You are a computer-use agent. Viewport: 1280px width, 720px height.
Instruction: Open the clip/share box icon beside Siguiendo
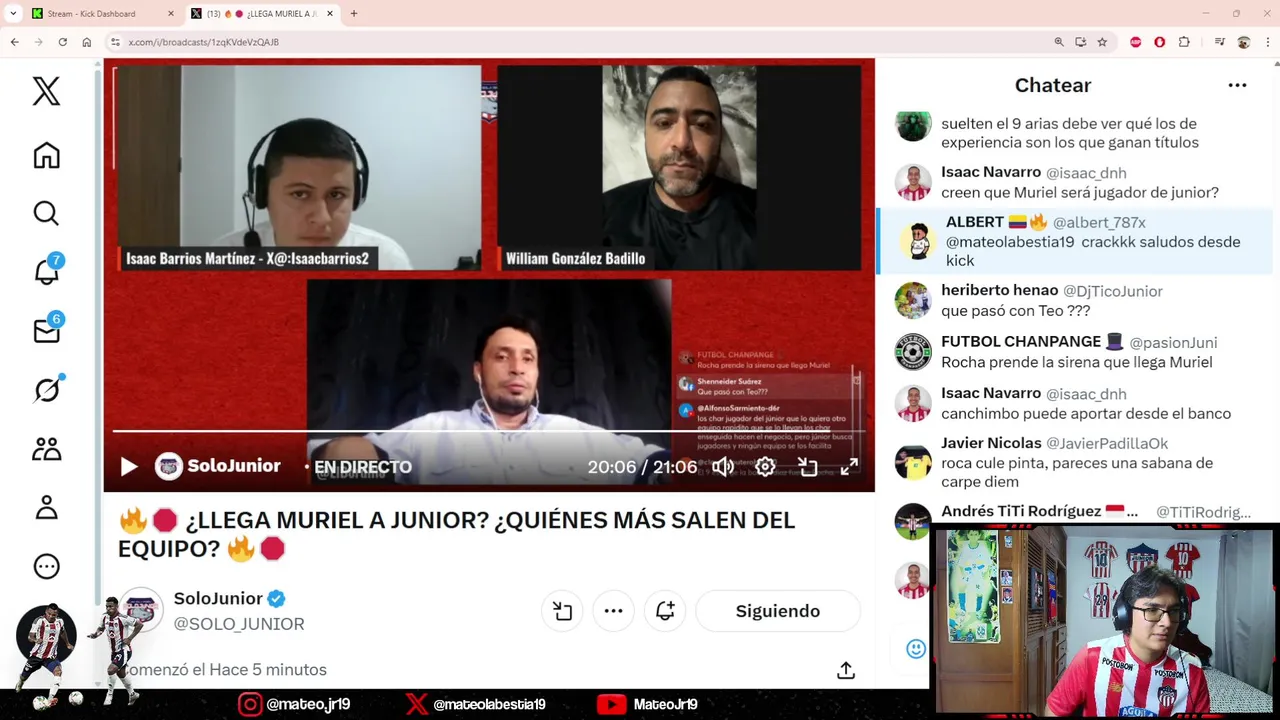[x=562, y=611]
